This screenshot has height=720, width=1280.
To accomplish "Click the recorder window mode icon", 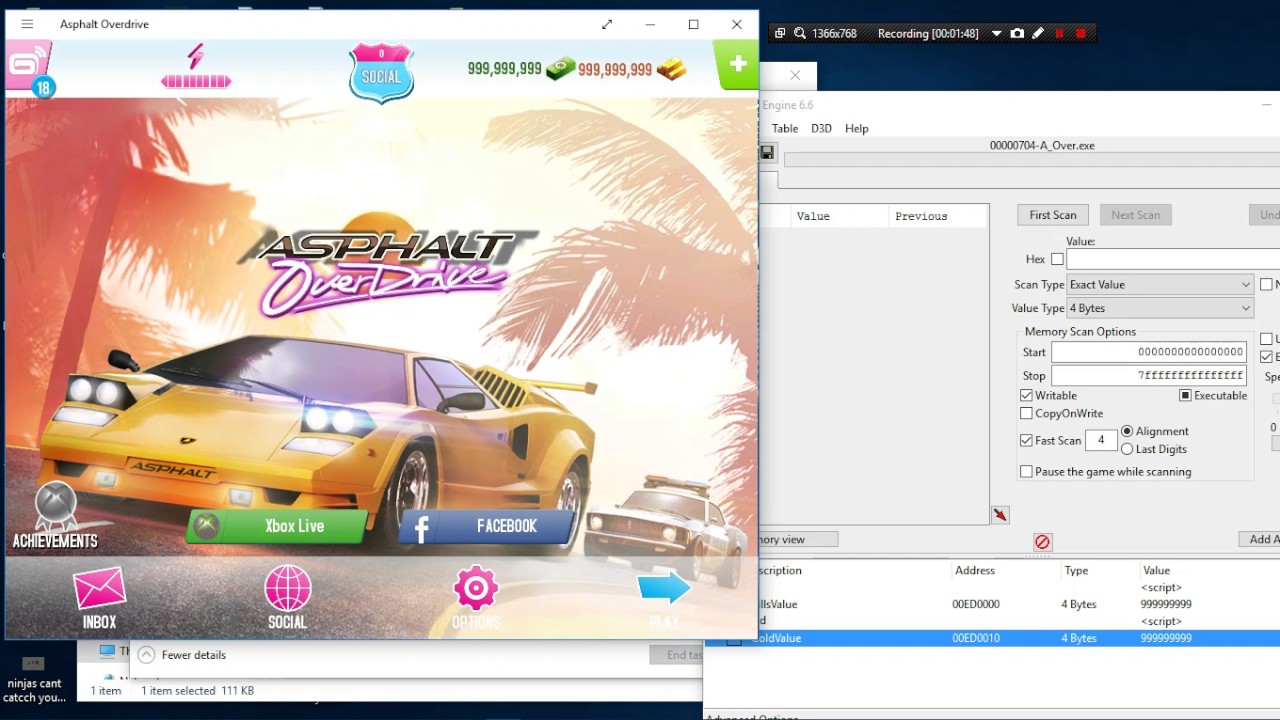I will point(780,33).
